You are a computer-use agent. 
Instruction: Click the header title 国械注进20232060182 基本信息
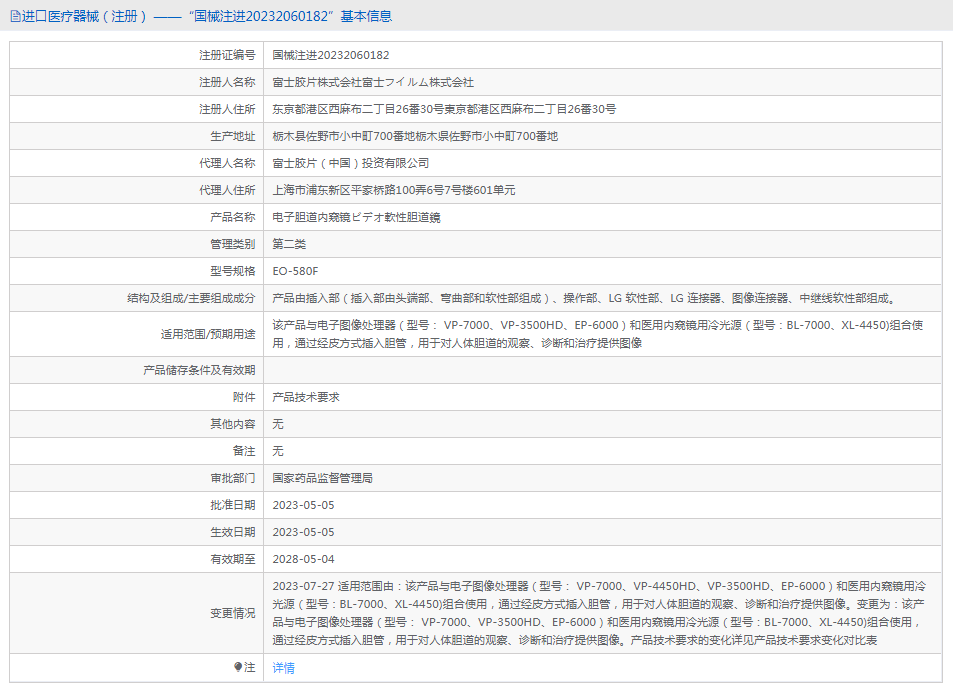[290, 16]
